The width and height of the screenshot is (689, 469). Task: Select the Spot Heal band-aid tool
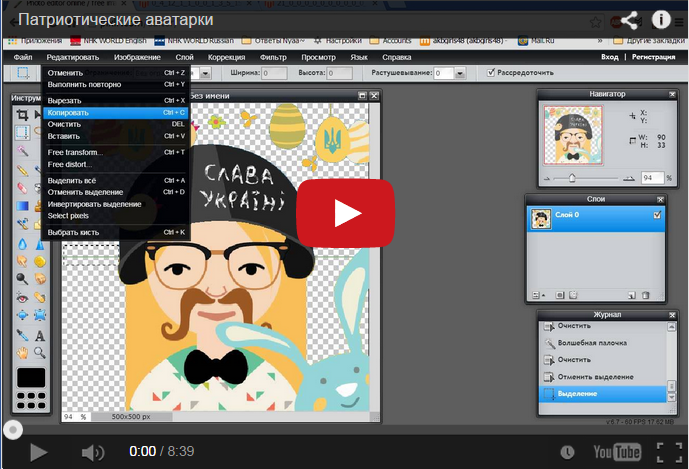click(40, 298)
